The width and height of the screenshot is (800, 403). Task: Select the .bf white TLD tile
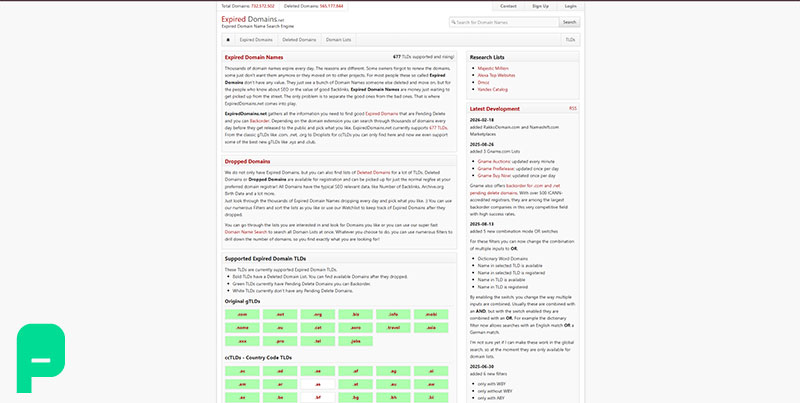click(317, 397)
